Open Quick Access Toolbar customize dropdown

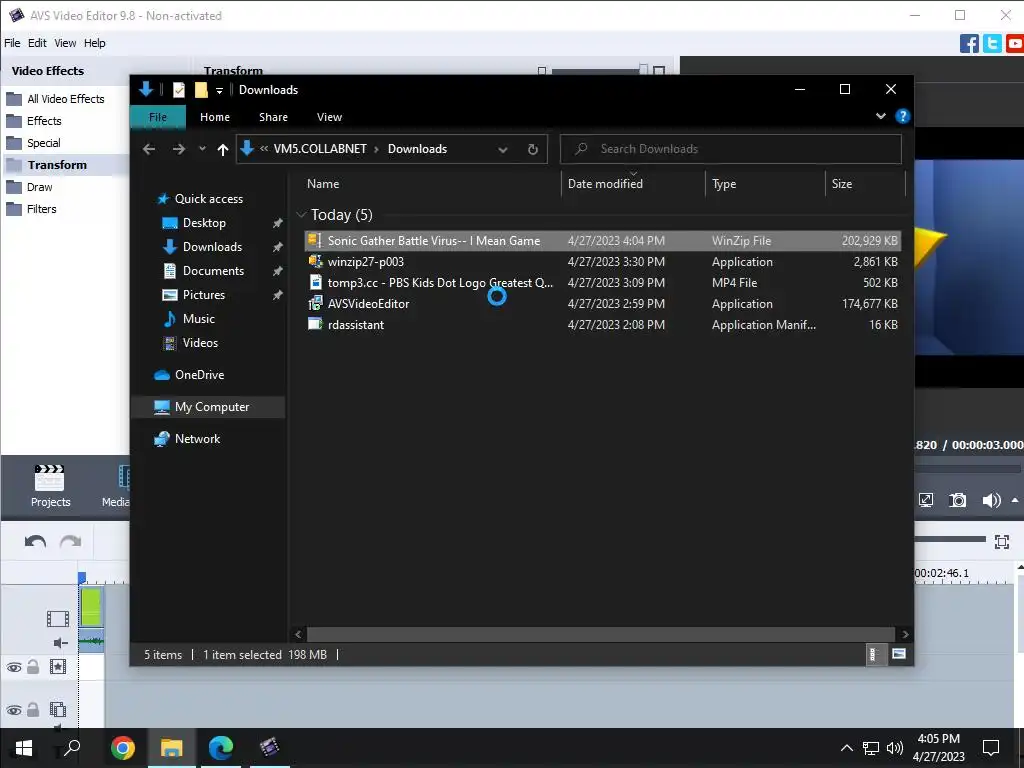point(219,90)
